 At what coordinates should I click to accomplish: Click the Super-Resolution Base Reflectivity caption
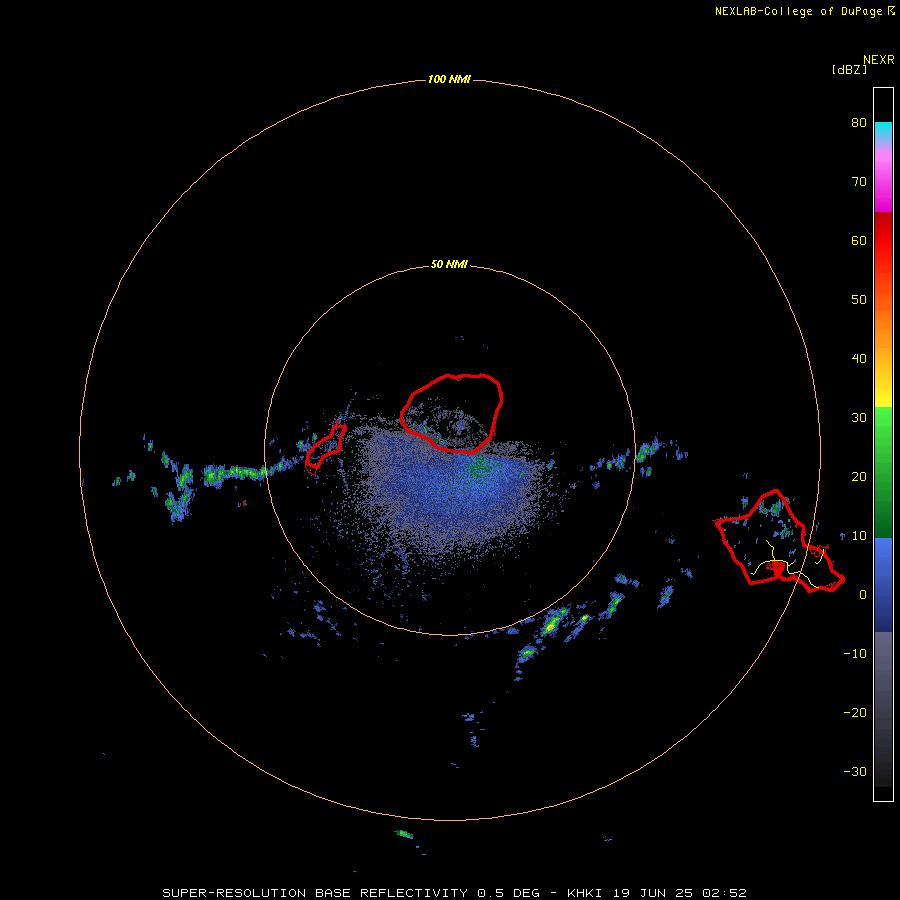coord(454,893)
